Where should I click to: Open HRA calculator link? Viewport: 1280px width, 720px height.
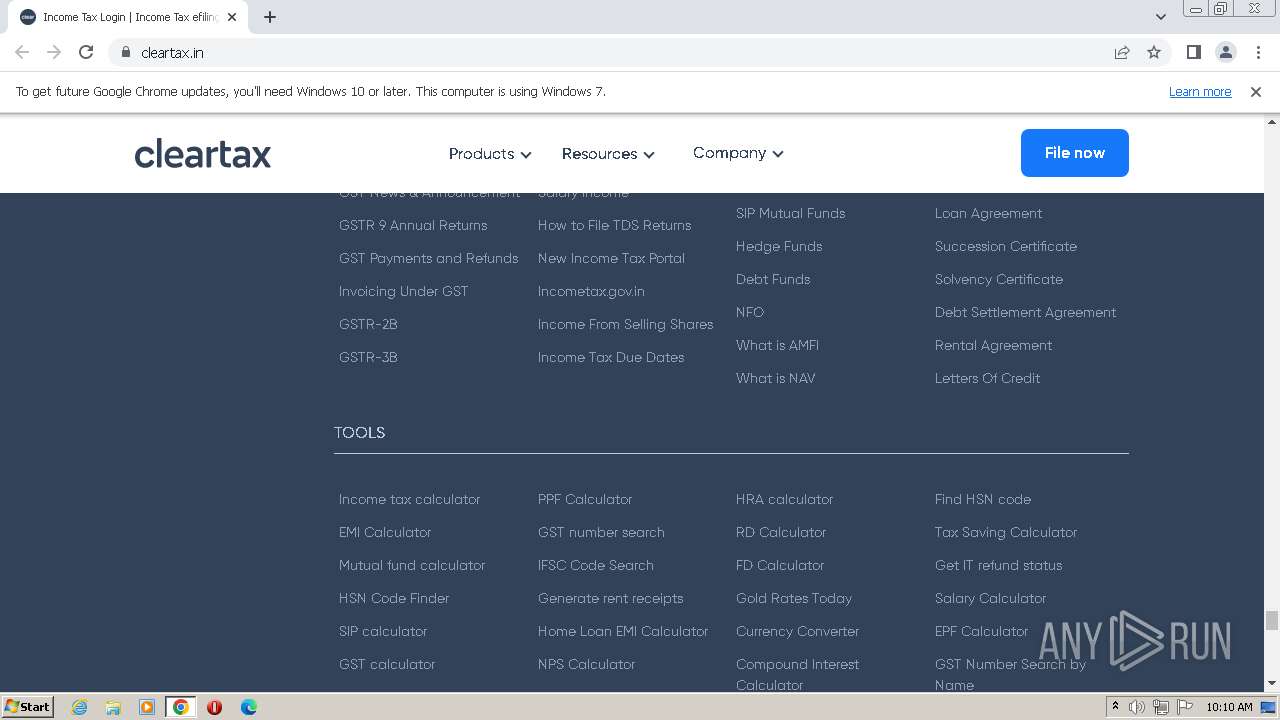(x=785, y=499)
